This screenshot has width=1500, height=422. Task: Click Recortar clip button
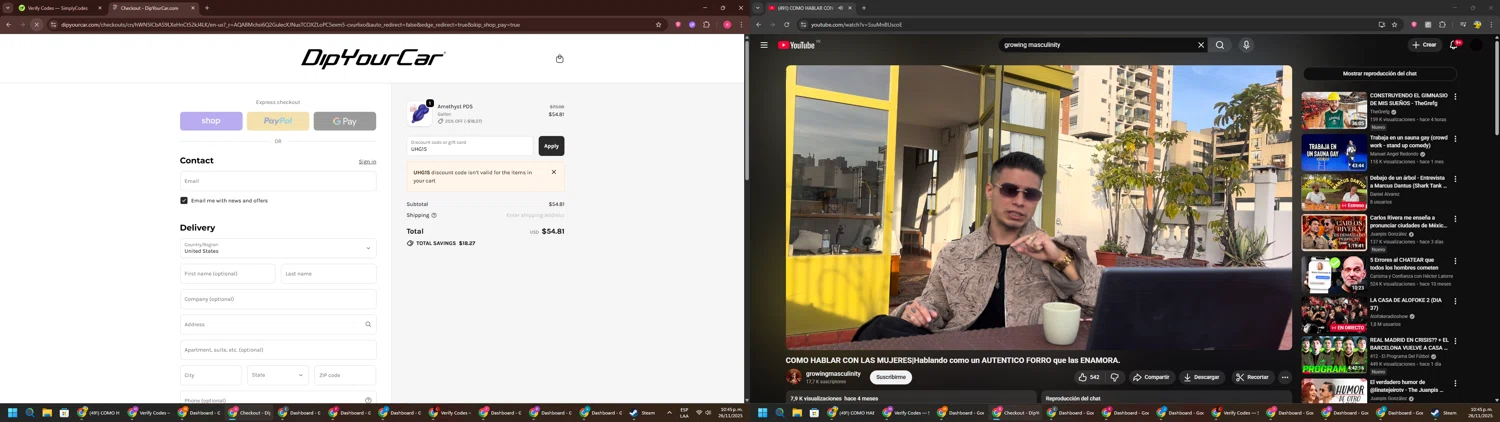[1252, 377]
